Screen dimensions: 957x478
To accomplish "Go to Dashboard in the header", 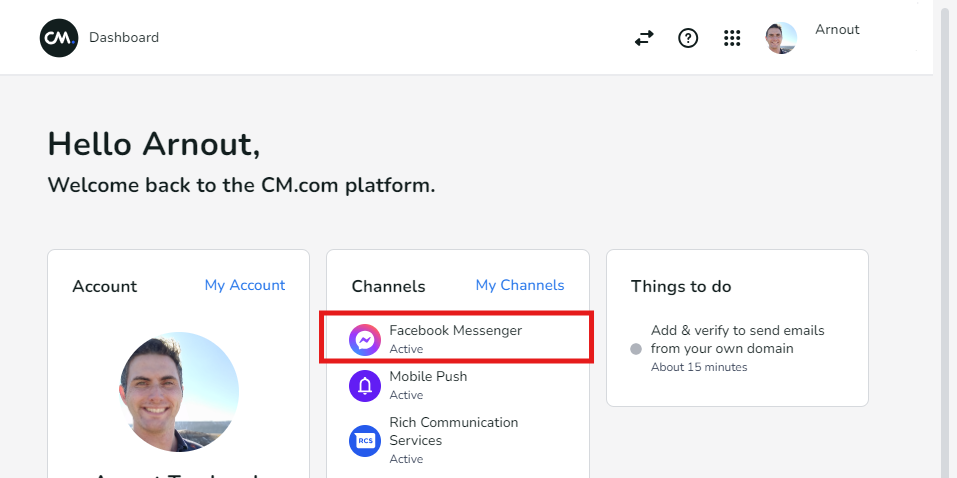I will point(124,38).
